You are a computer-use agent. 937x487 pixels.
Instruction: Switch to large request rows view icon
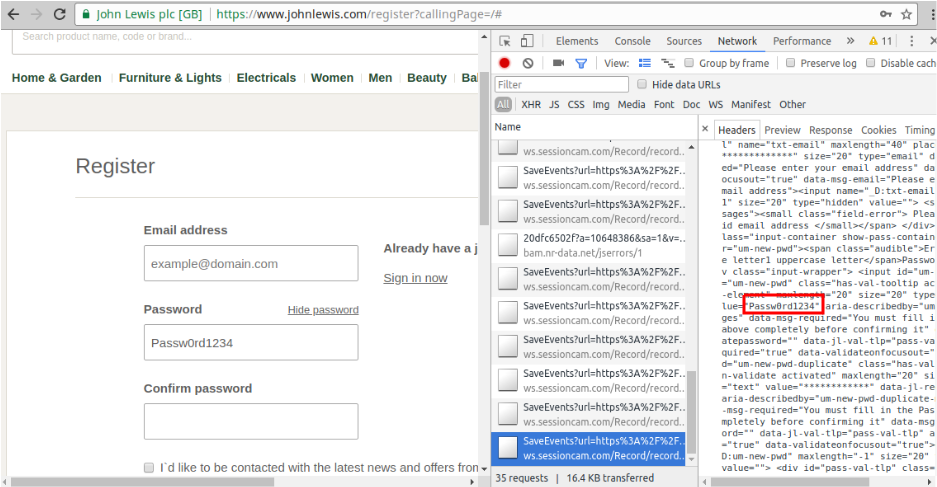tap(645, 63)
